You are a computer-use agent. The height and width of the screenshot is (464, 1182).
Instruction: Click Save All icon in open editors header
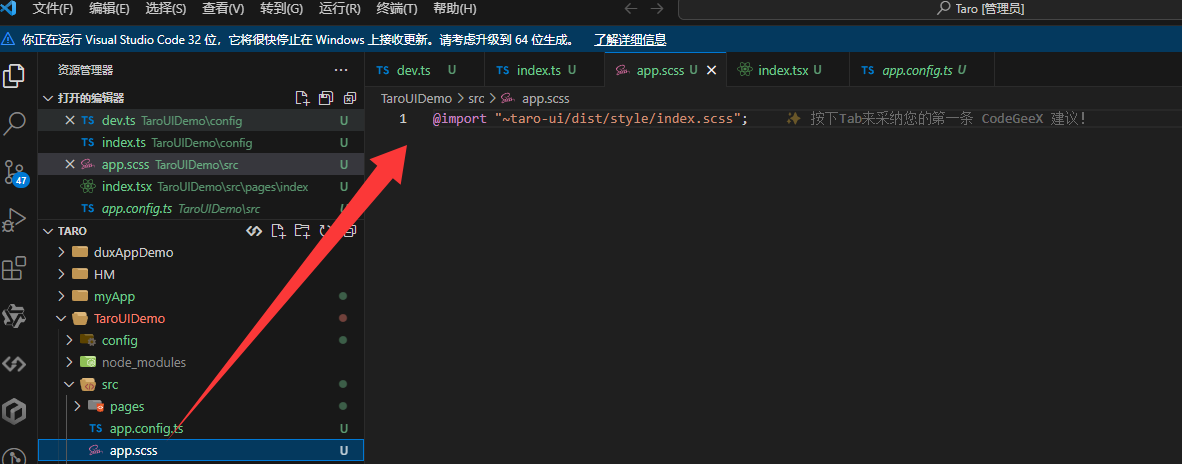(326, 98)
